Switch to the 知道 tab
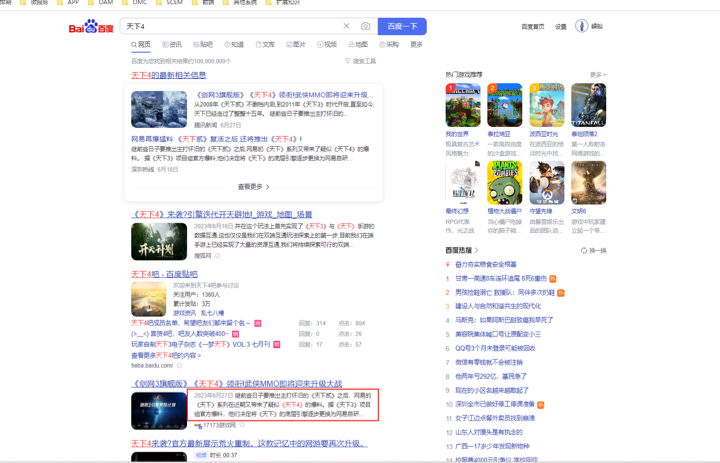Image resolution: width=720 pixels, height=463 pixels. 234,45
